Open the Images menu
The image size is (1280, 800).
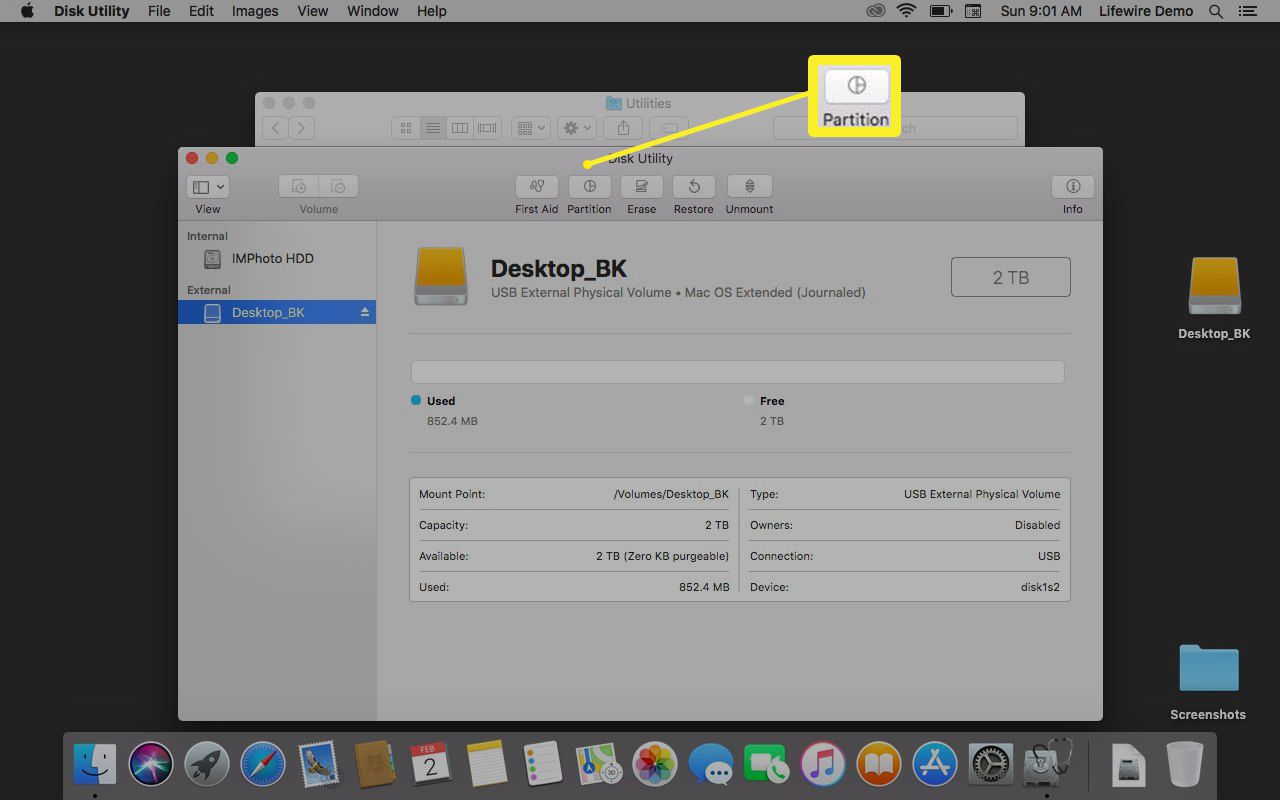[255, 11]
